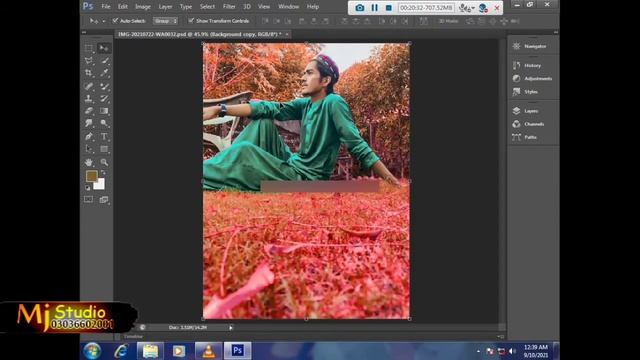Pause the screen recording
Screen dimensions: 640x360
click(x=374, y=8)
